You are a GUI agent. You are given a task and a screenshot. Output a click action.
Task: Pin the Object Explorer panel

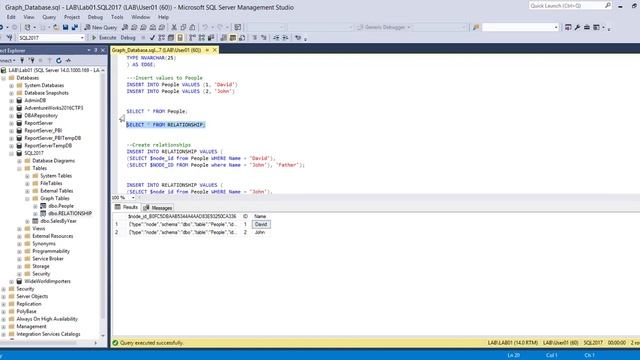pyautogui.click(x=96, y=50)
